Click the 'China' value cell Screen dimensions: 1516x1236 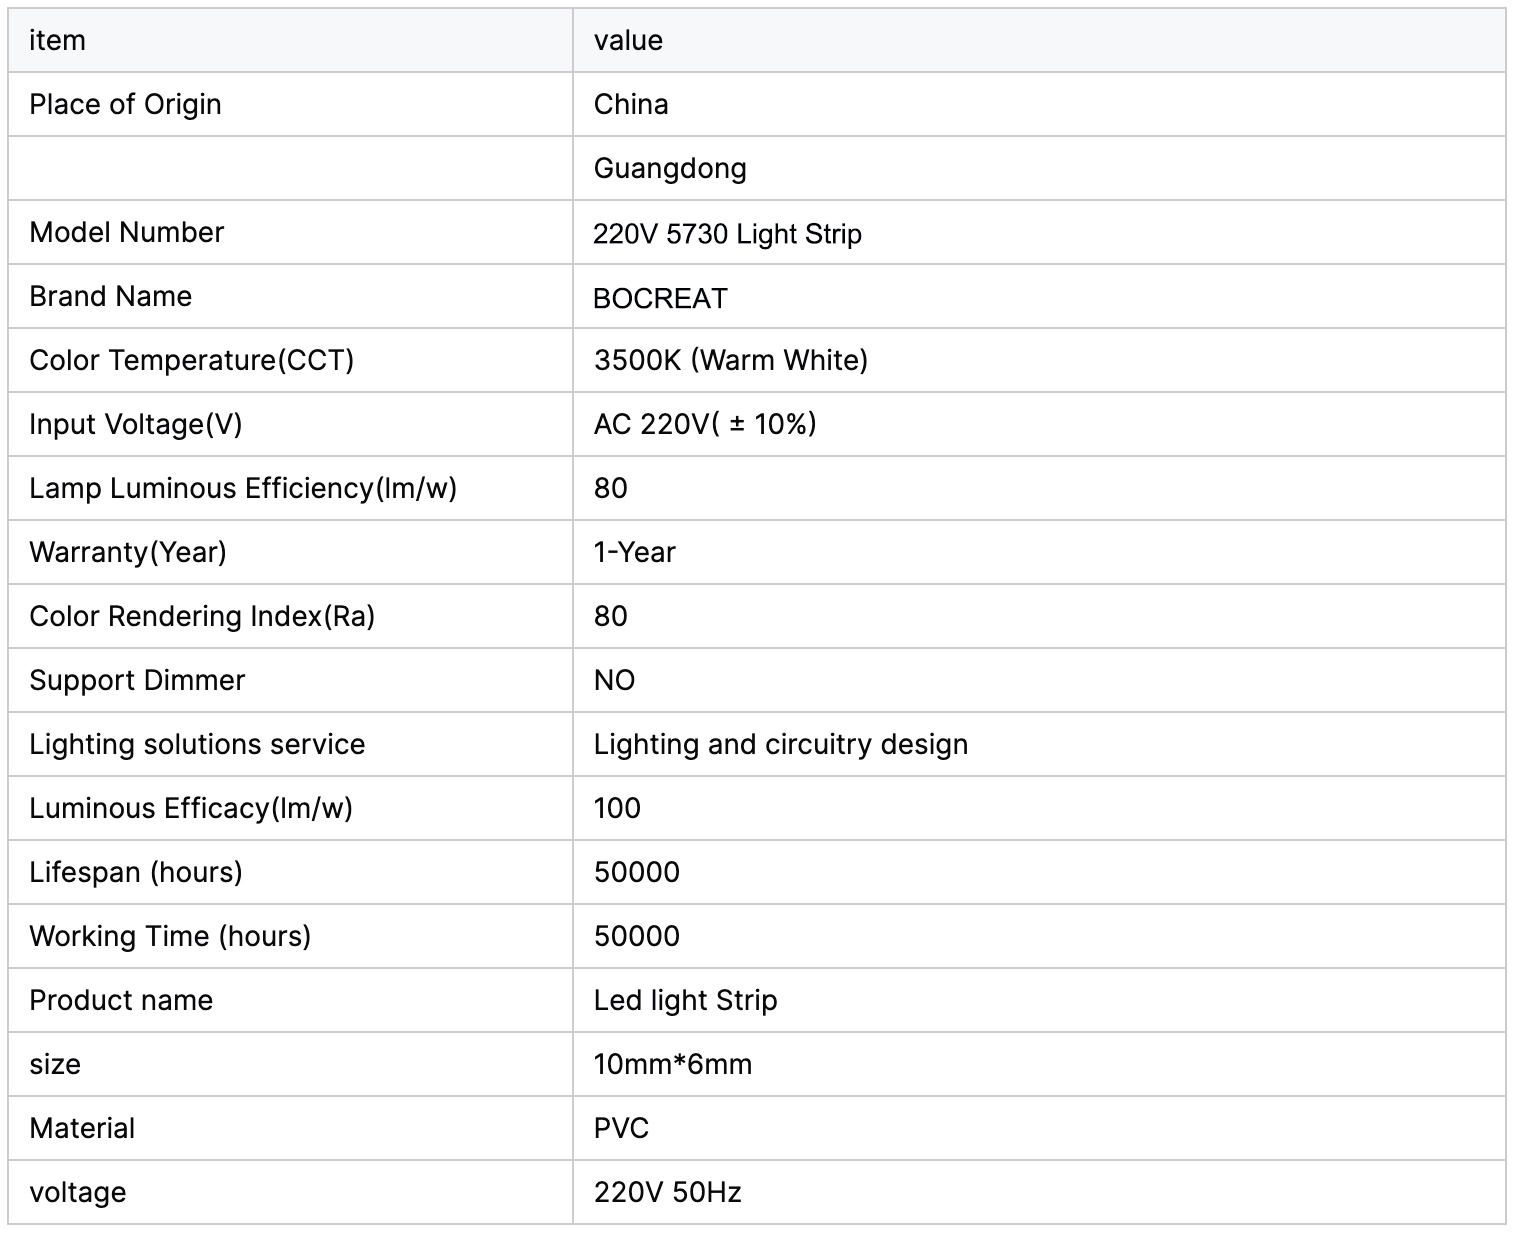click(x=631, y=105)
